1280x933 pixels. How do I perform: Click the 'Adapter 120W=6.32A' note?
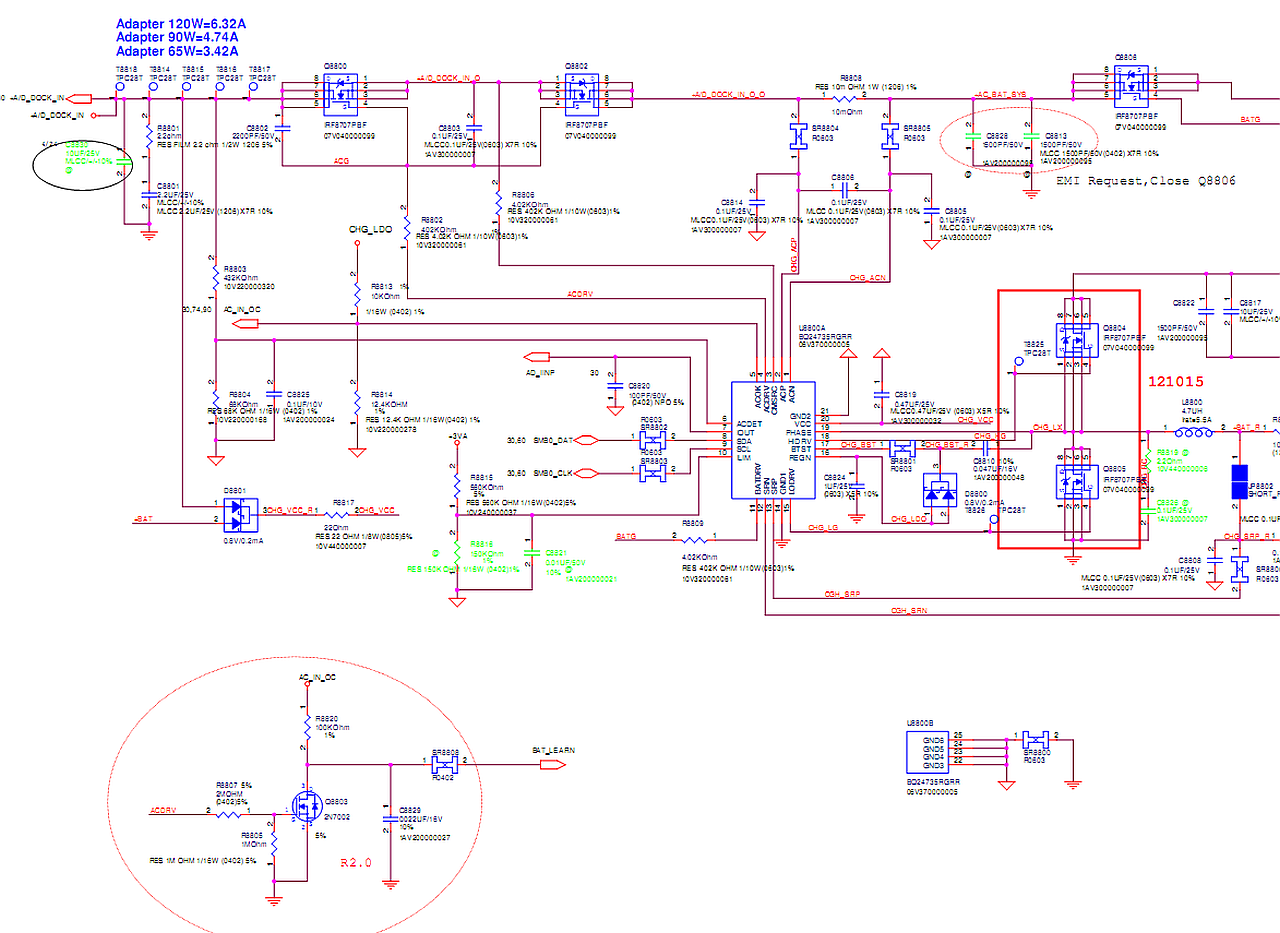pyautogui.click(x=181, y=23)
